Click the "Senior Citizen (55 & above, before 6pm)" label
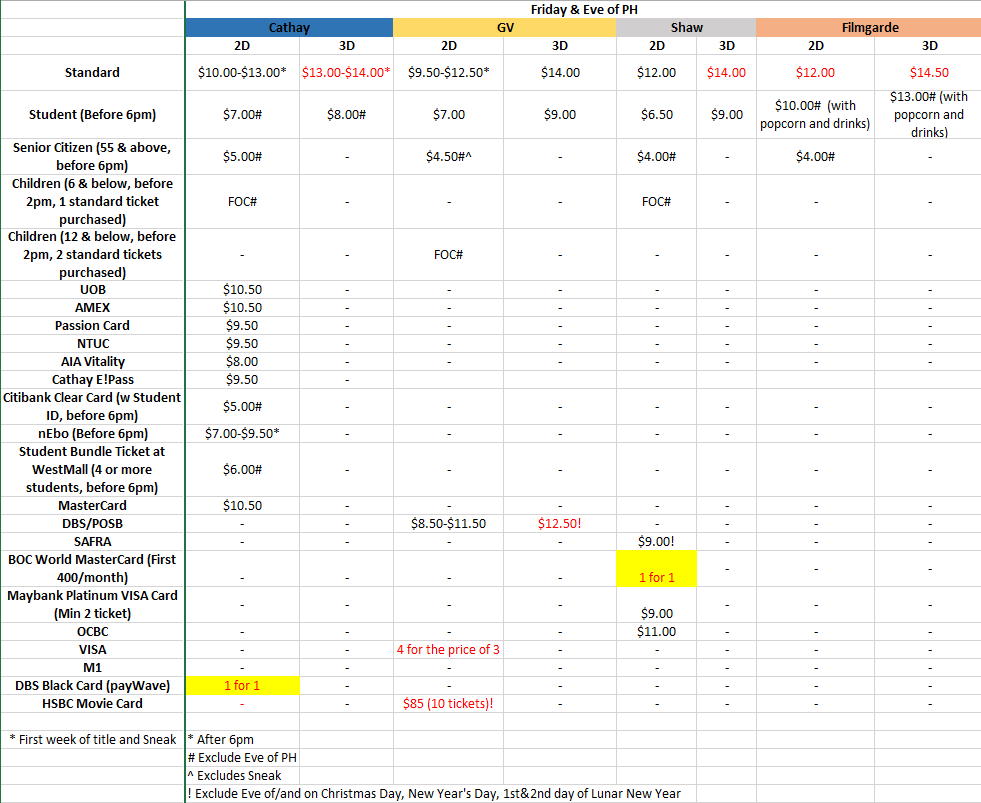Image resolution: width=981 pixels, height=803 pixels. pos(92,156)
